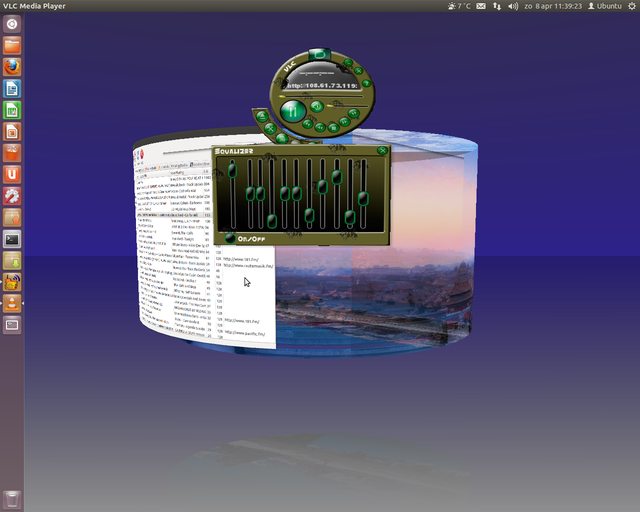Open the sound volume indicator
640x512 pixels.
[x=513, y=6]
